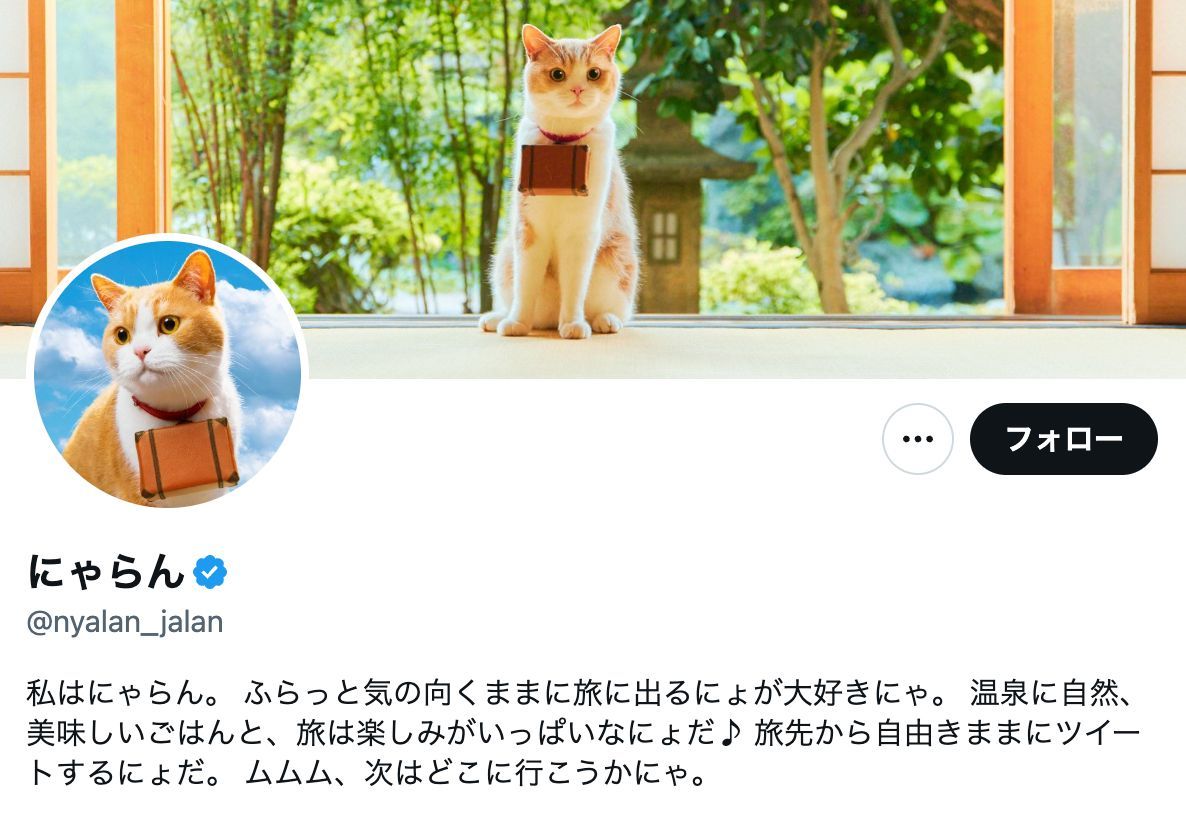Image resolution: width=1186 pixels, height=820 pixels.
Task: Click bio text ムムム、次はどこに行こうかにゃ
Action: click(x=477, y=772)
